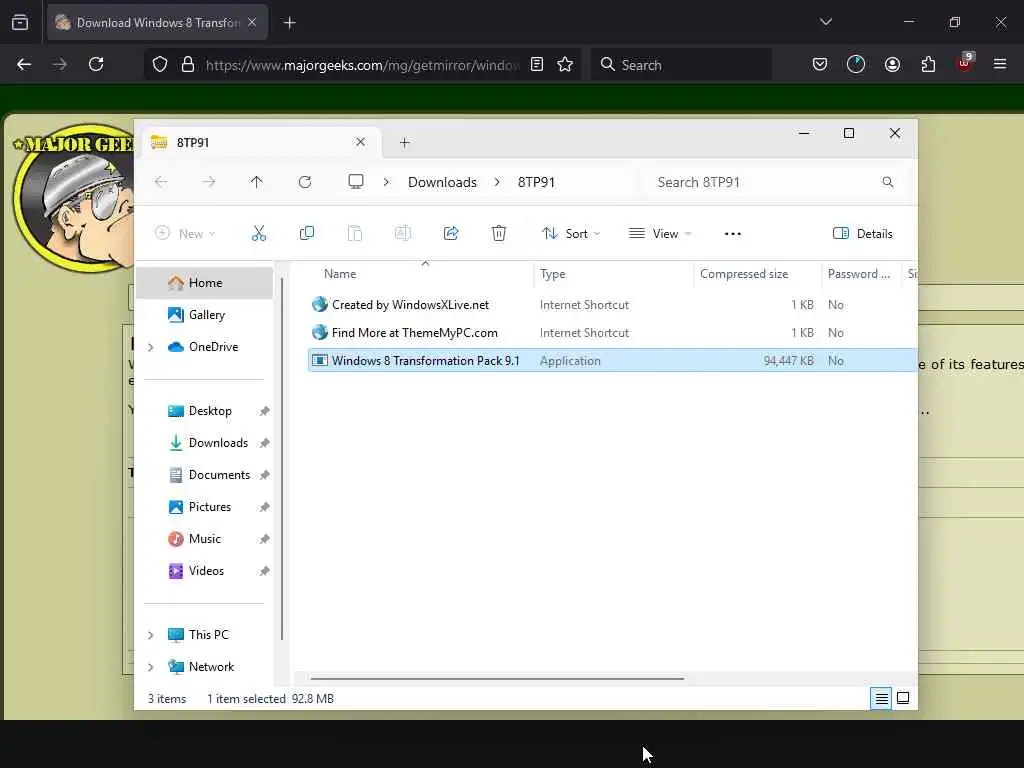Refresh the Explorer folder view
Viewport: 1024px width, 768px height.
click(x=305, y=182)
